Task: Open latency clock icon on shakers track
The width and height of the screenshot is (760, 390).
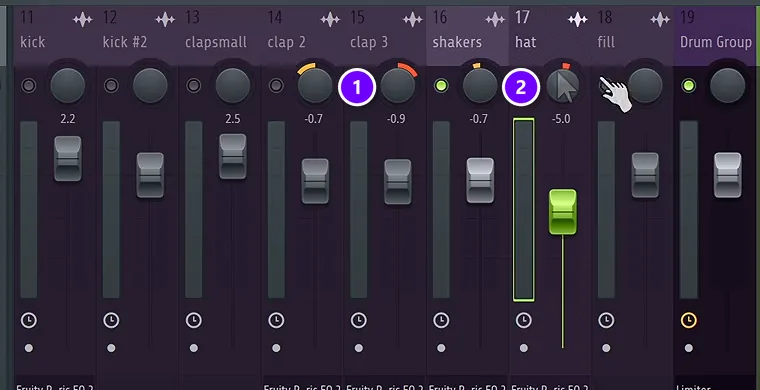Action: [x=441, y=320]
